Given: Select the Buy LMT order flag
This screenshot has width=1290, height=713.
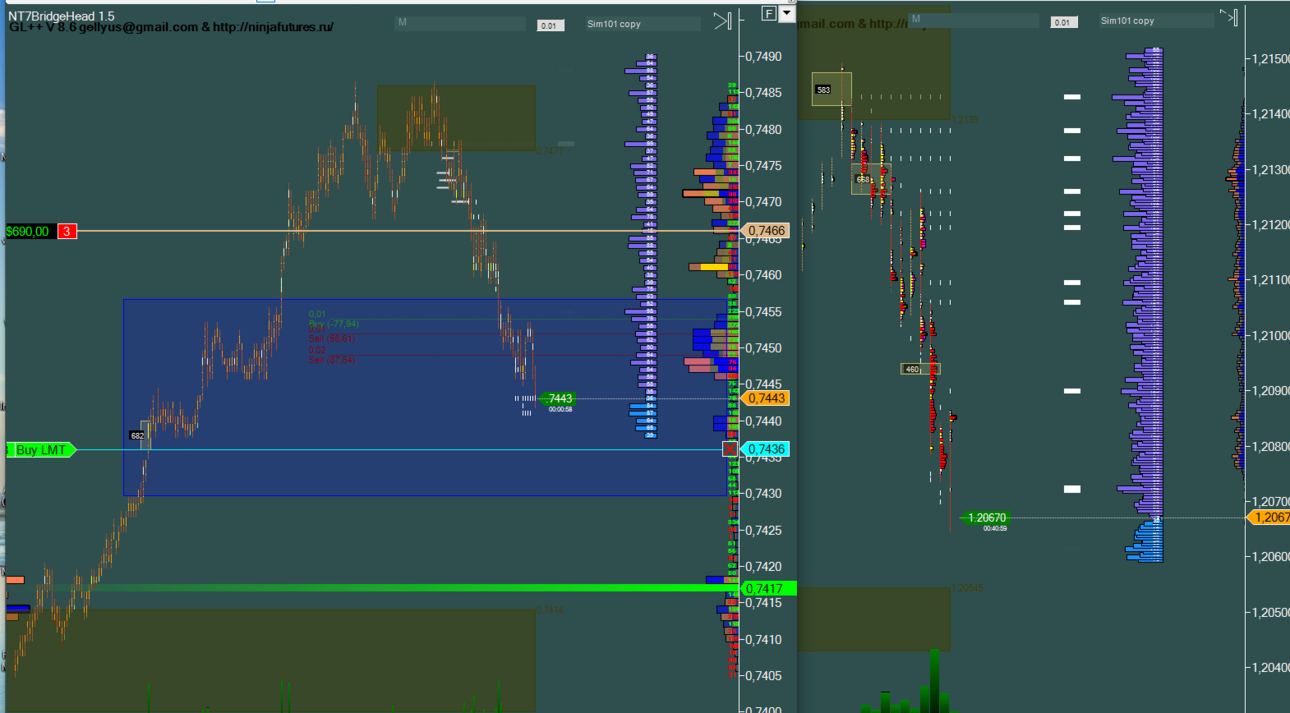Looking at the screenshot, I should [41, 450].
